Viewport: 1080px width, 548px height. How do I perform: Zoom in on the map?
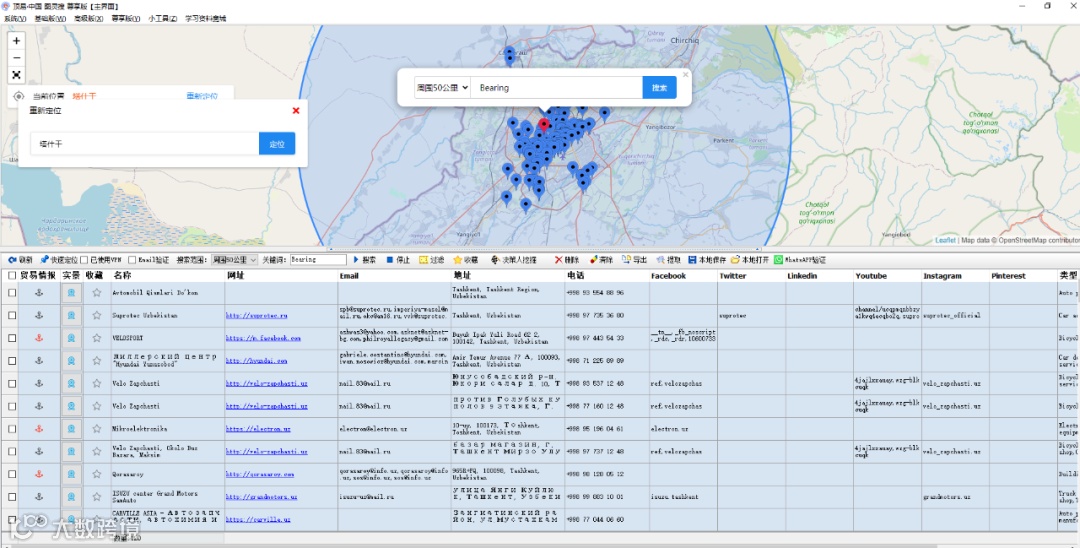pos(17,41)
